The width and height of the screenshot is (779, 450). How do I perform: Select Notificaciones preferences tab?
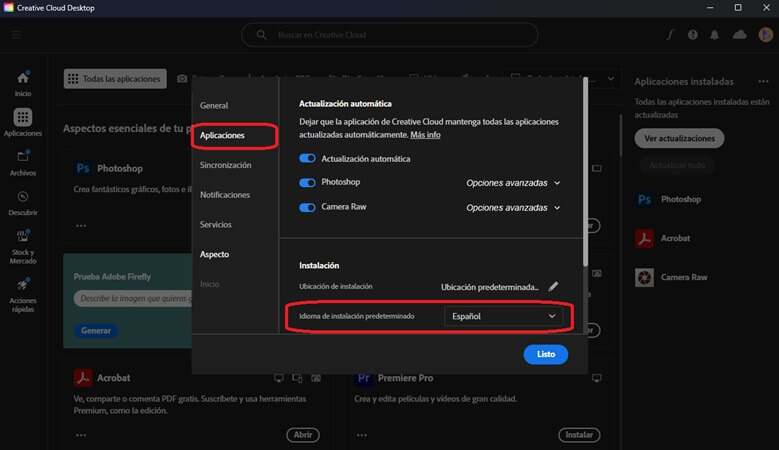tap(225, 195)
